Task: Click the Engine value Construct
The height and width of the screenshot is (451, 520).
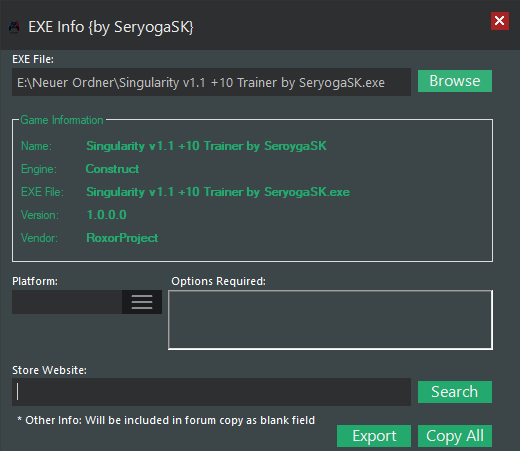Action: click(x=112, y=169)
